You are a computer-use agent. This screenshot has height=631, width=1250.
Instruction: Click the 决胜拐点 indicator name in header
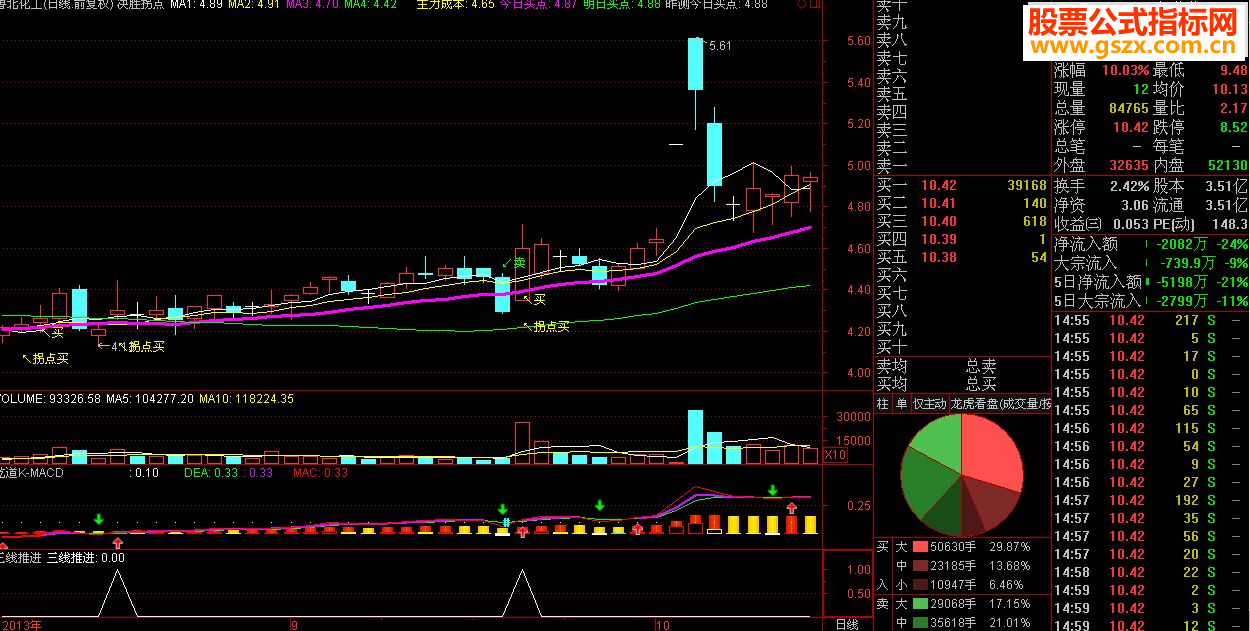click(140, 5)
